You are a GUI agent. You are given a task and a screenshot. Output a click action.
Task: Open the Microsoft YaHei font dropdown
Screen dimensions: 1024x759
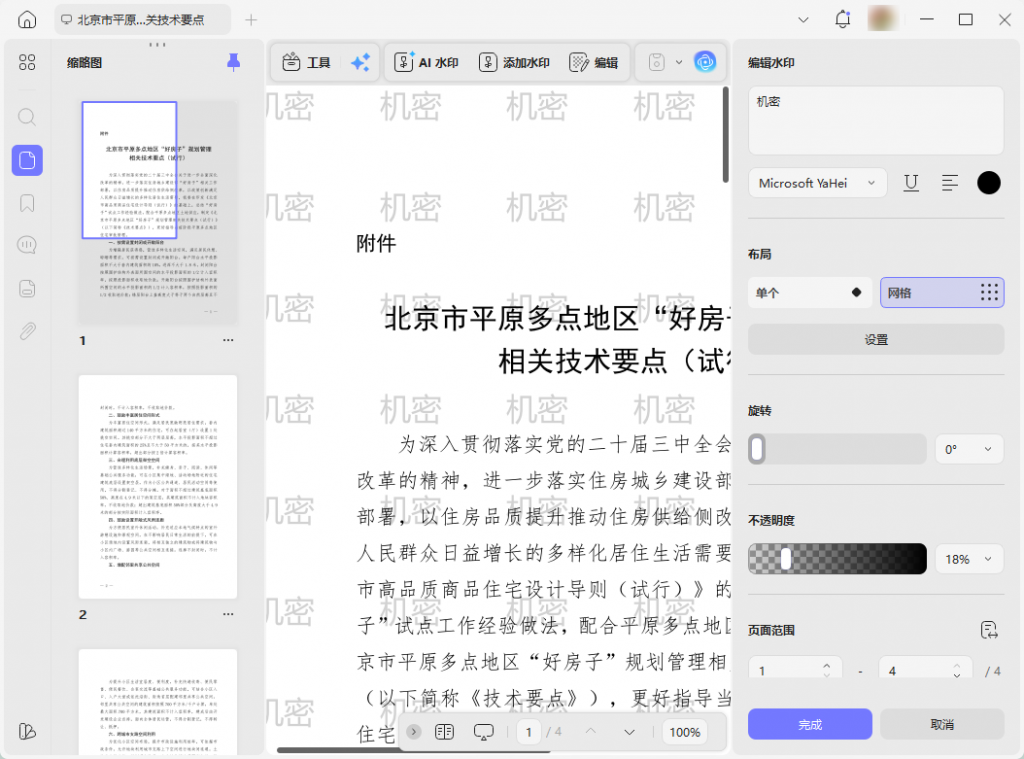(817, 183)
